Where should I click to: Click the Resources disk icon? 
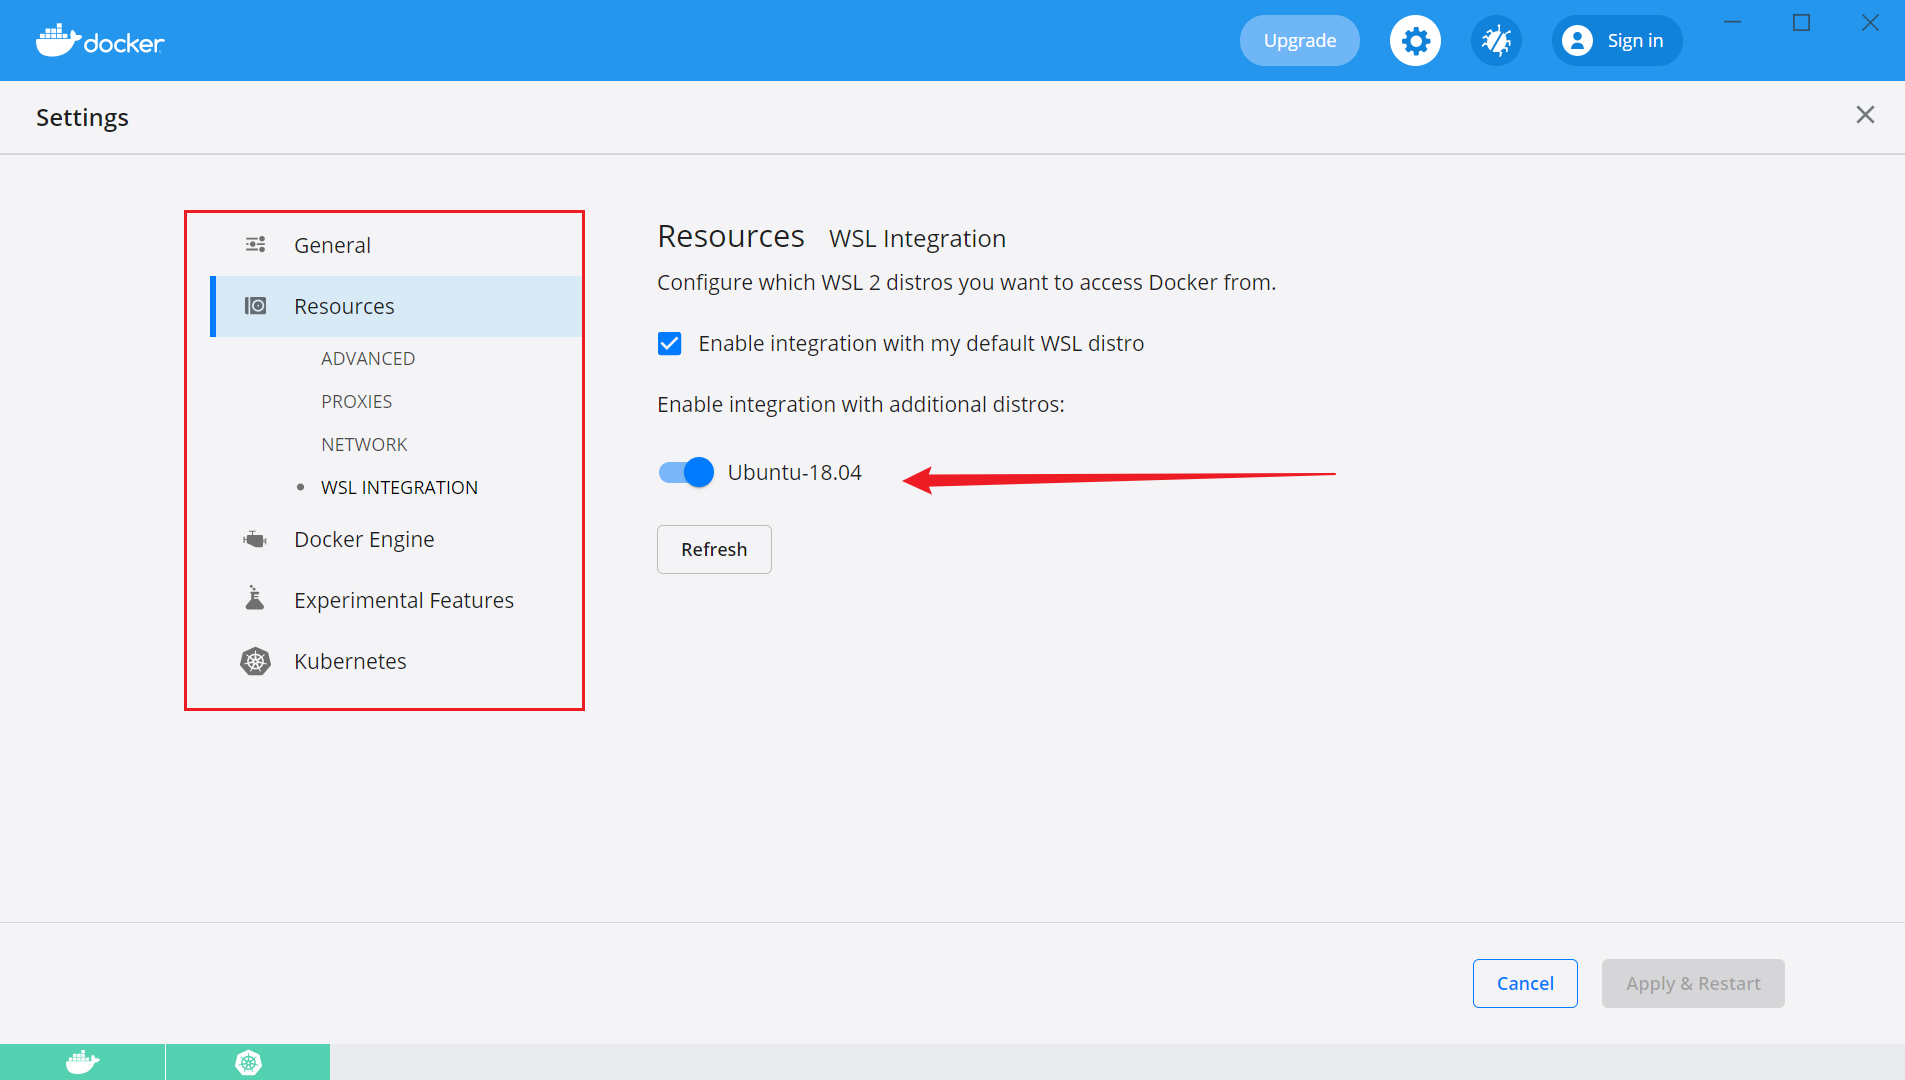256,306
